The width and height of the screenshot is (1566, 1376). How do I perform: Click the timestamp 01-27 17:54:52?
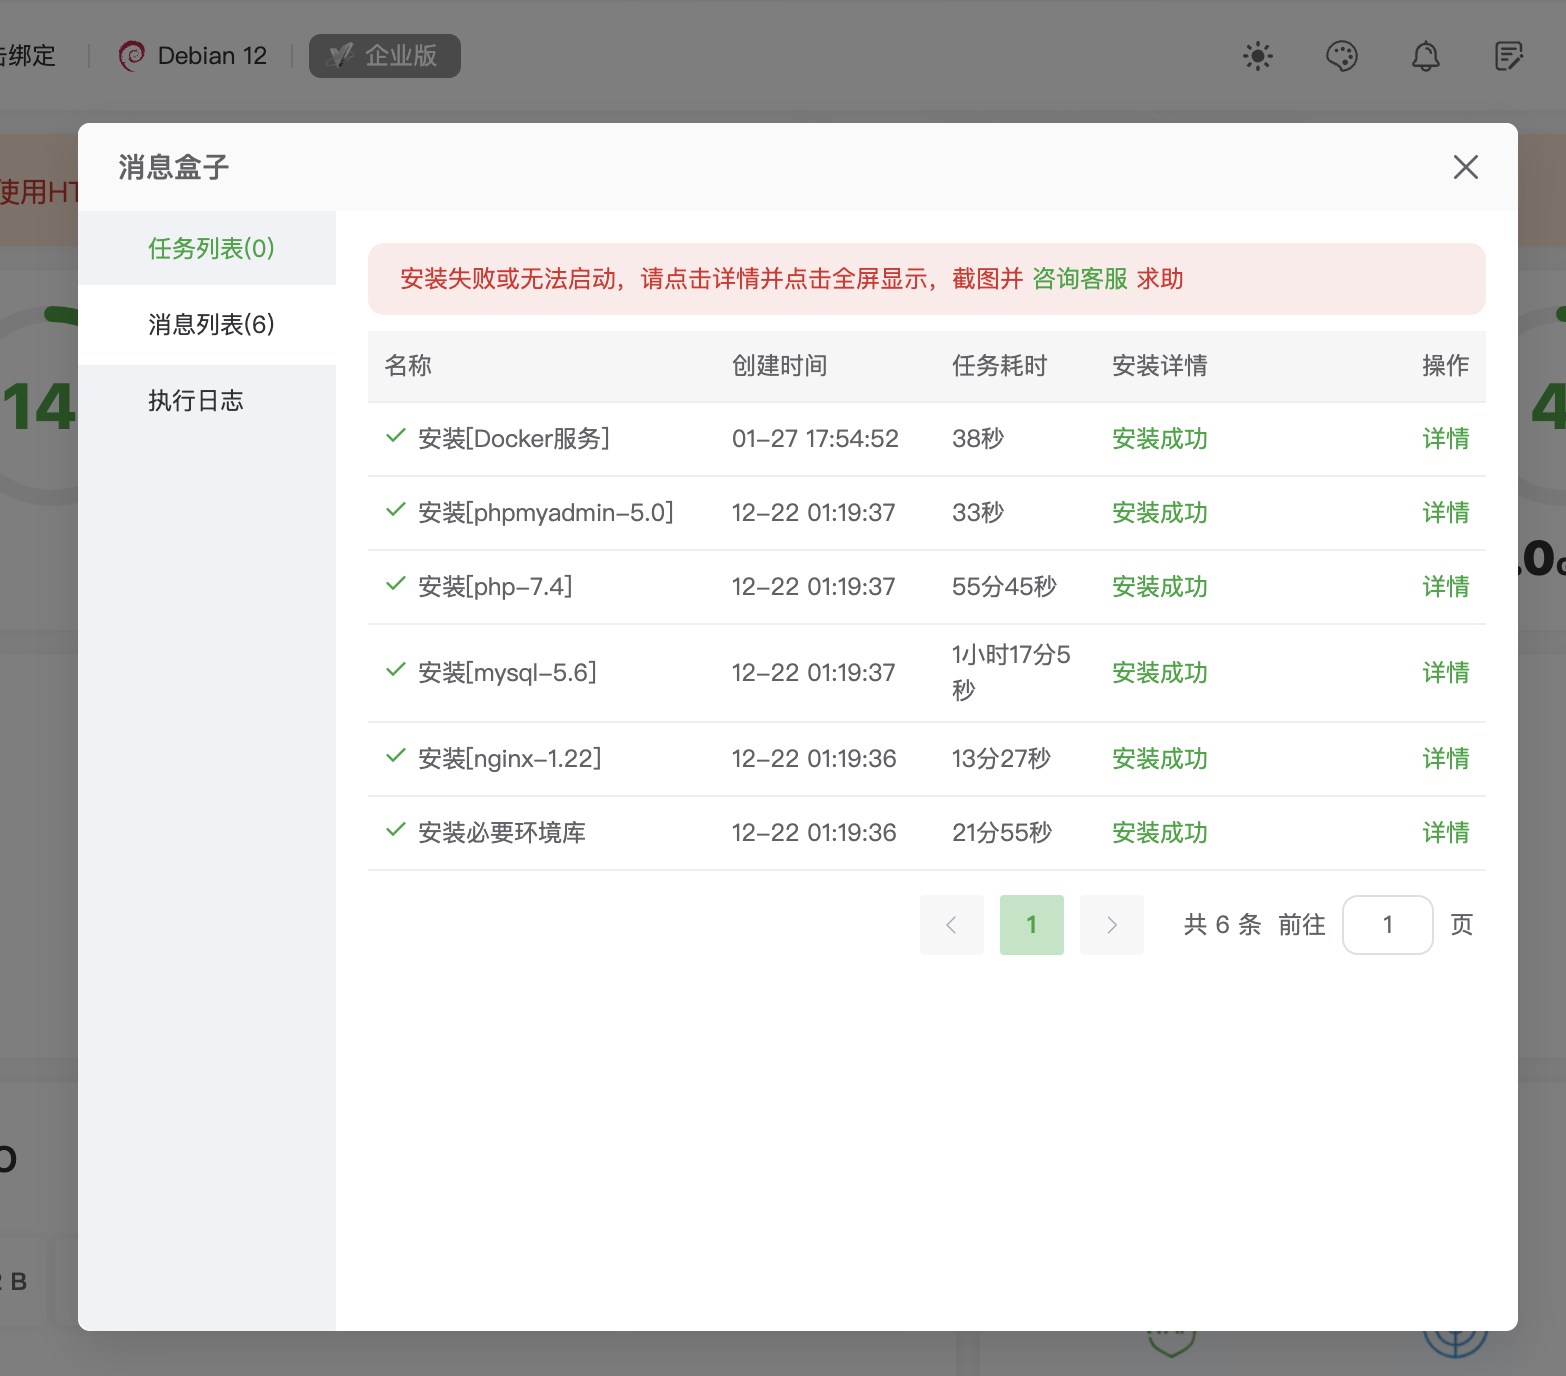coord(815,439)
